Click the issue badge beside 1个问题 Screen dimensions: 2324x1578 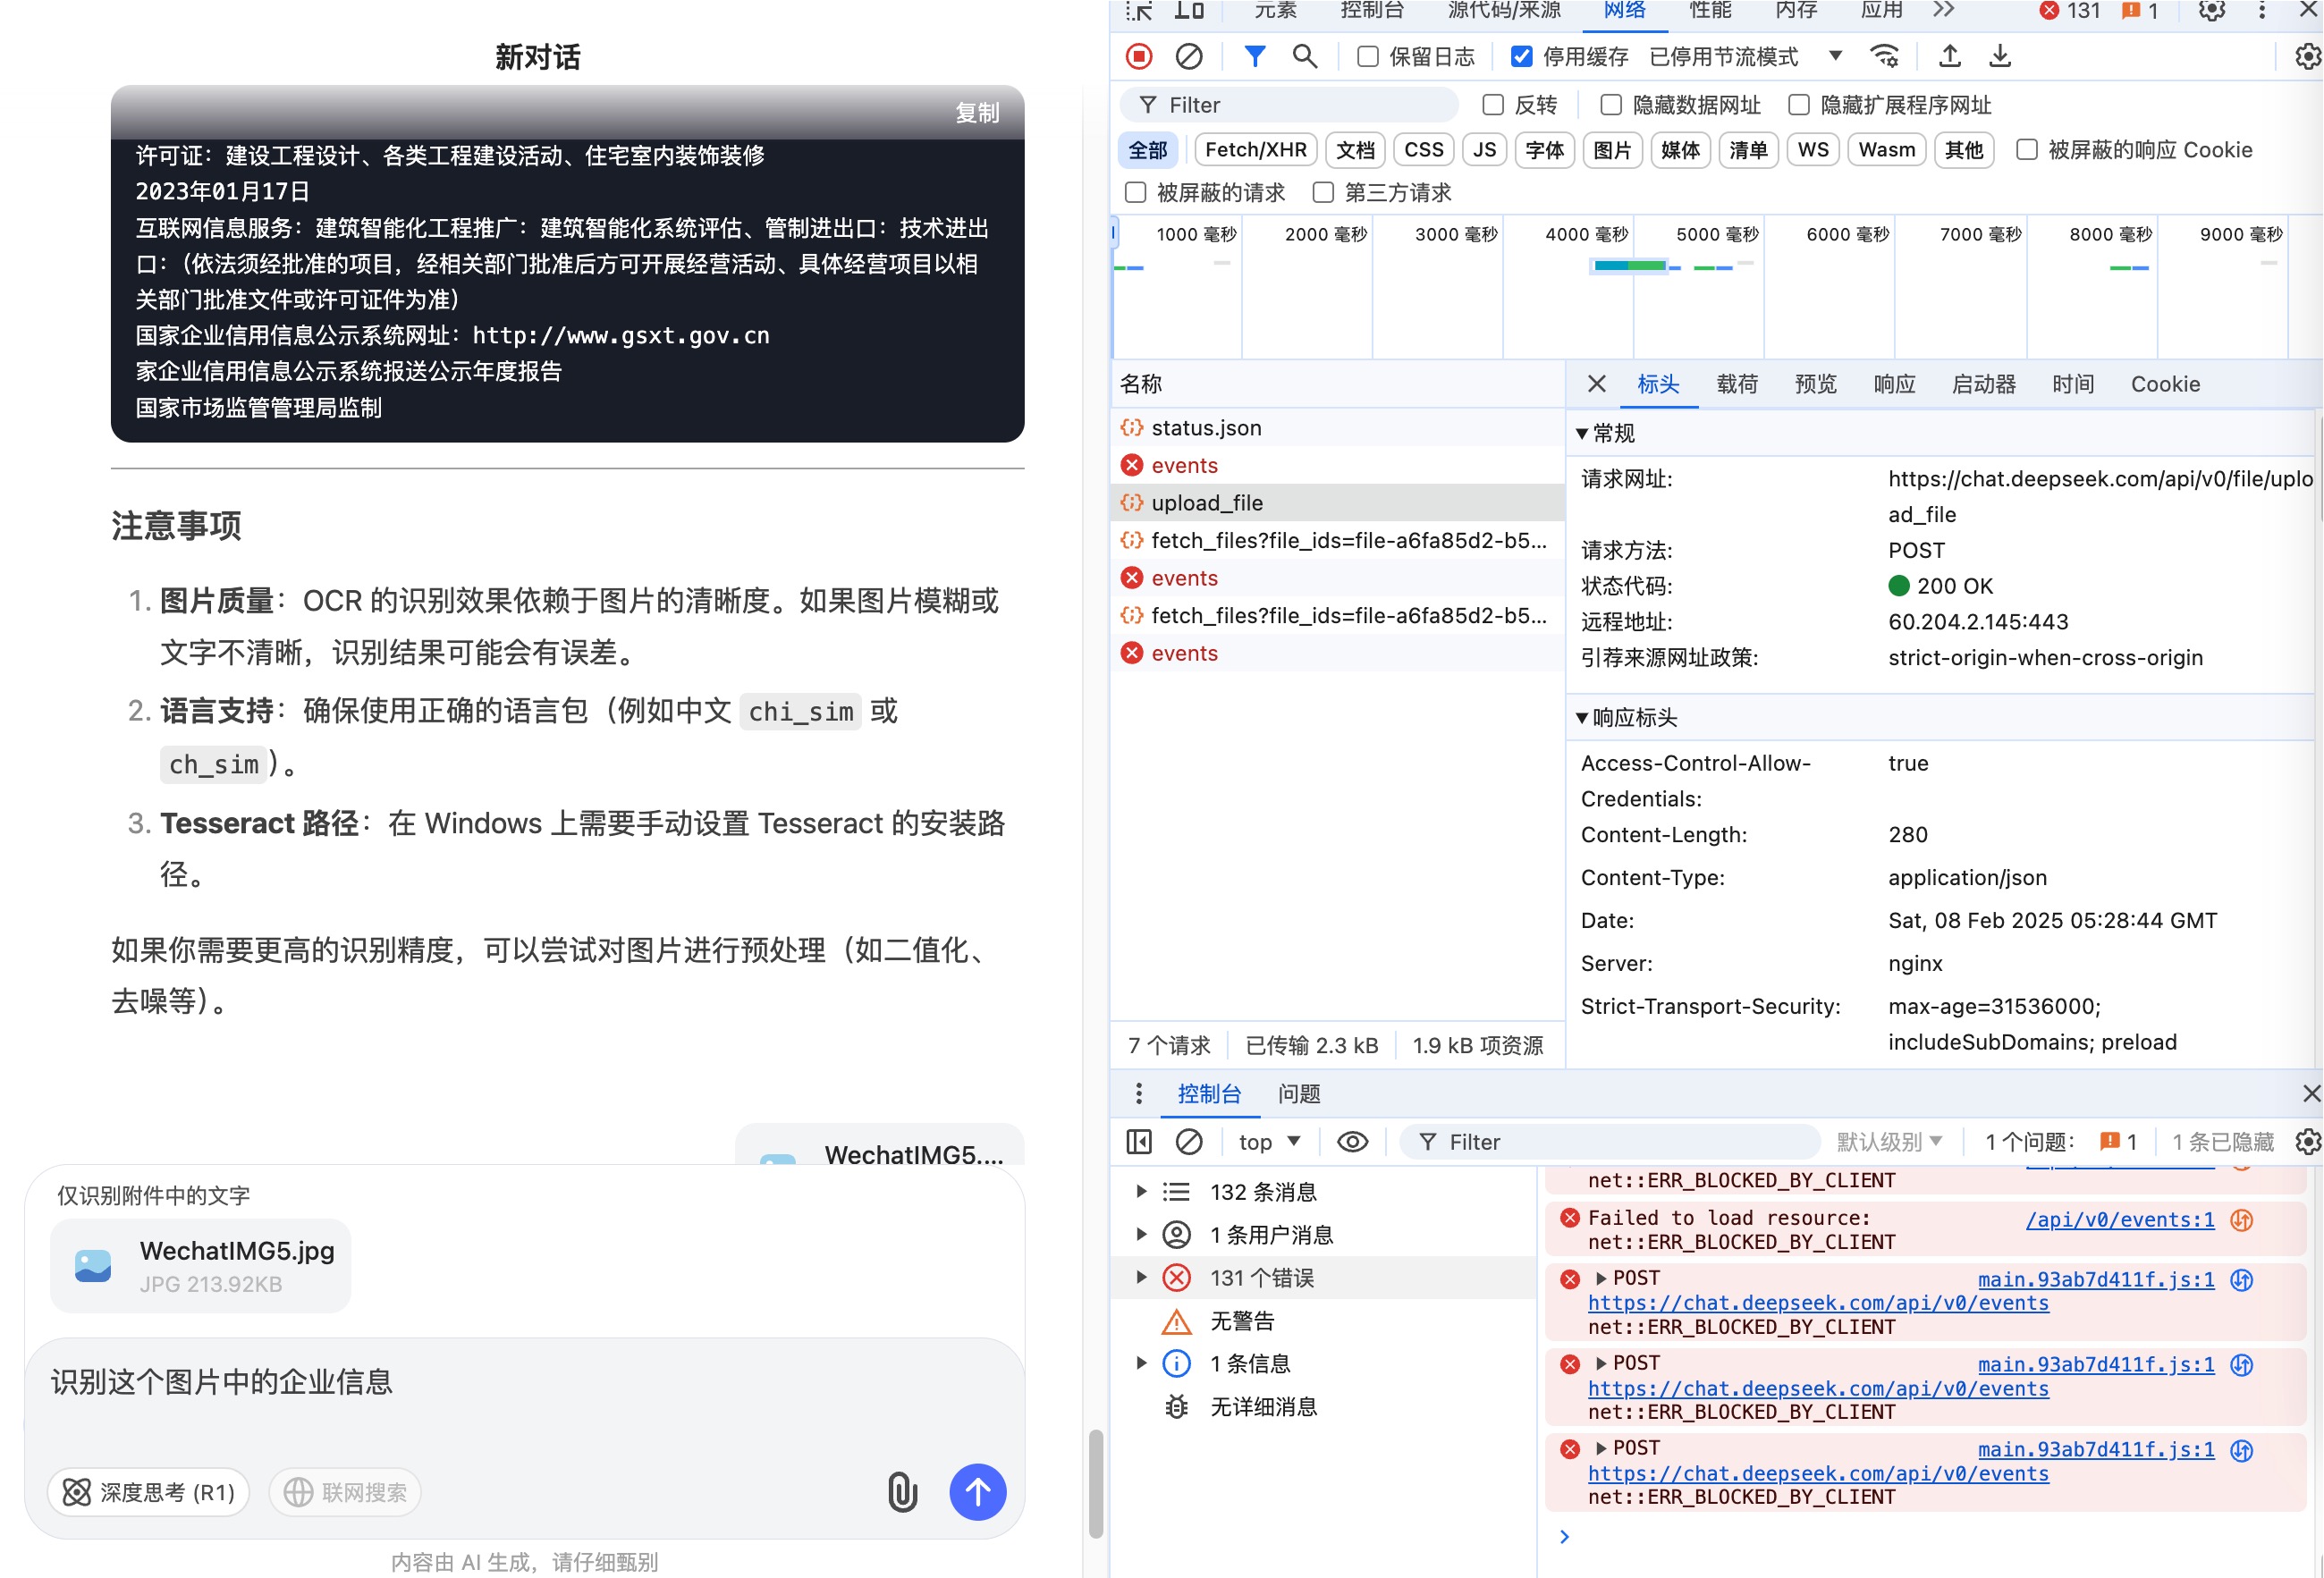2119,1142
